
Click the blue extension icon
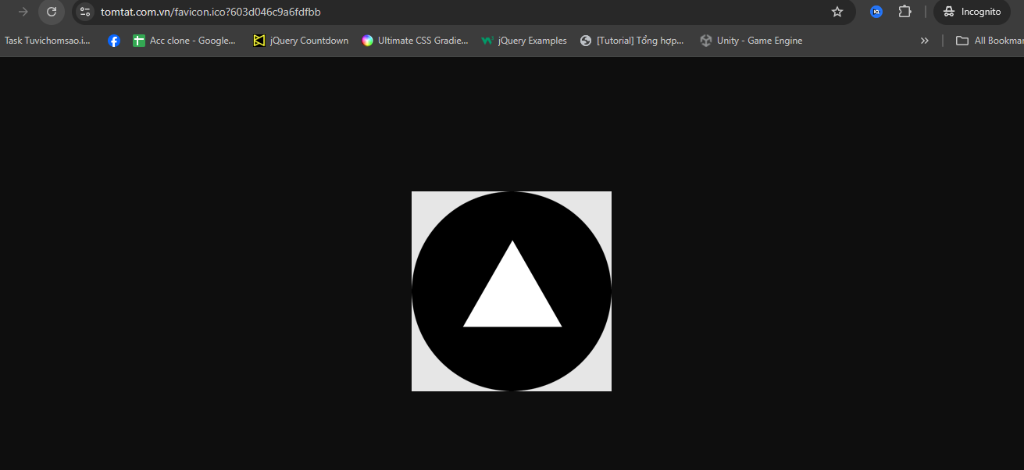[876, 12]
